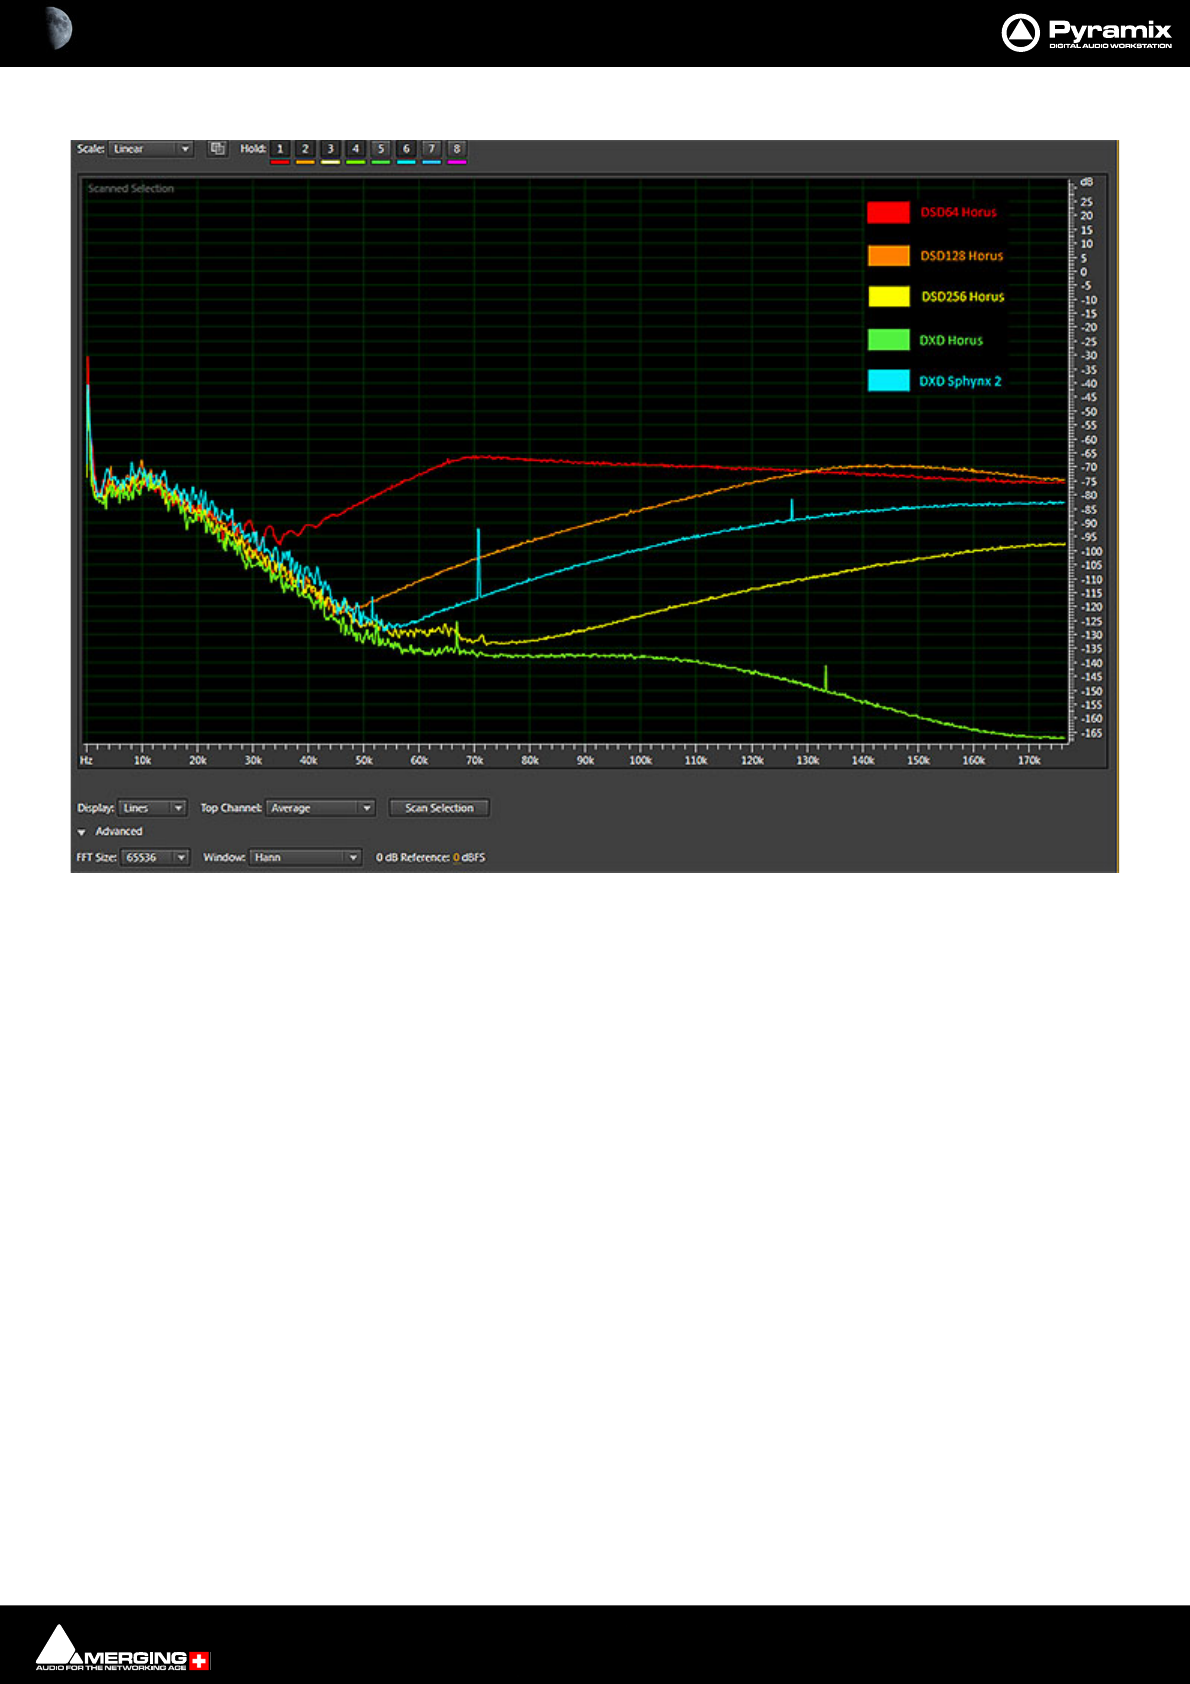Screen dimensions: 1190x1684
Task: Click the 100k frequency axis label
Action: click(641, 761)
